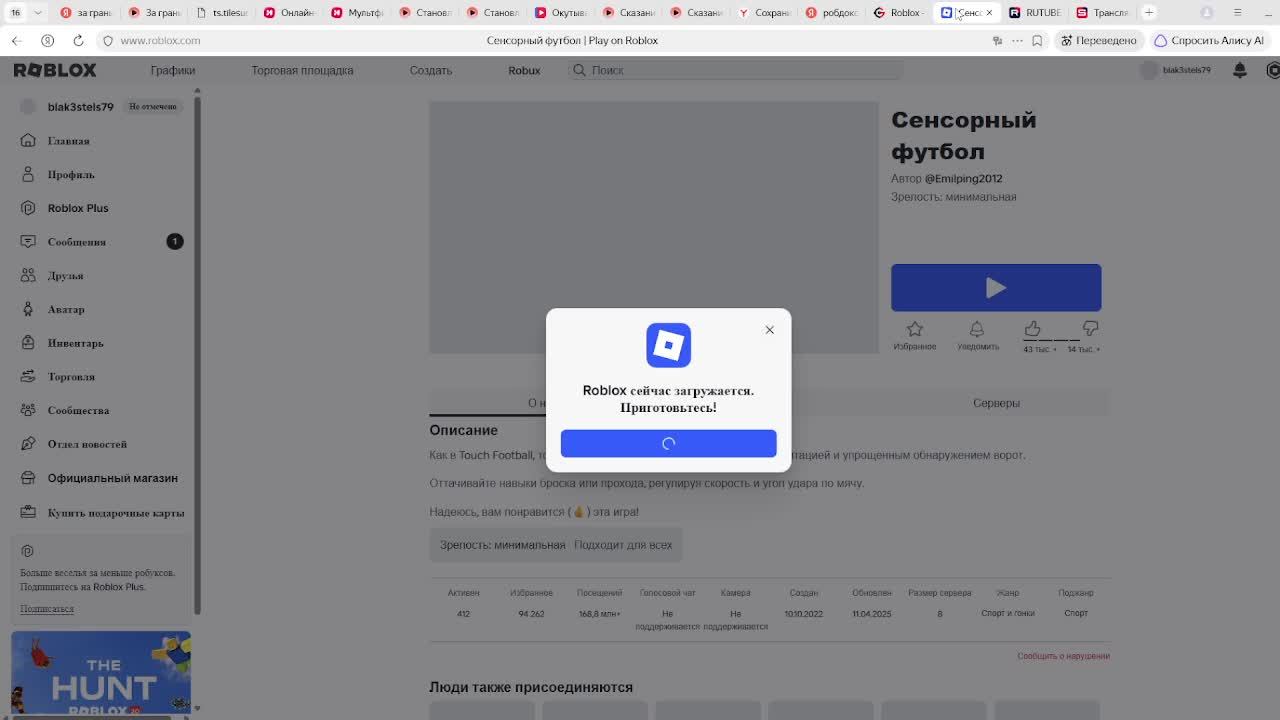Open Графики in the top navigation
The height and width of the screenshot is (720, 1280).
click(173, 70)
